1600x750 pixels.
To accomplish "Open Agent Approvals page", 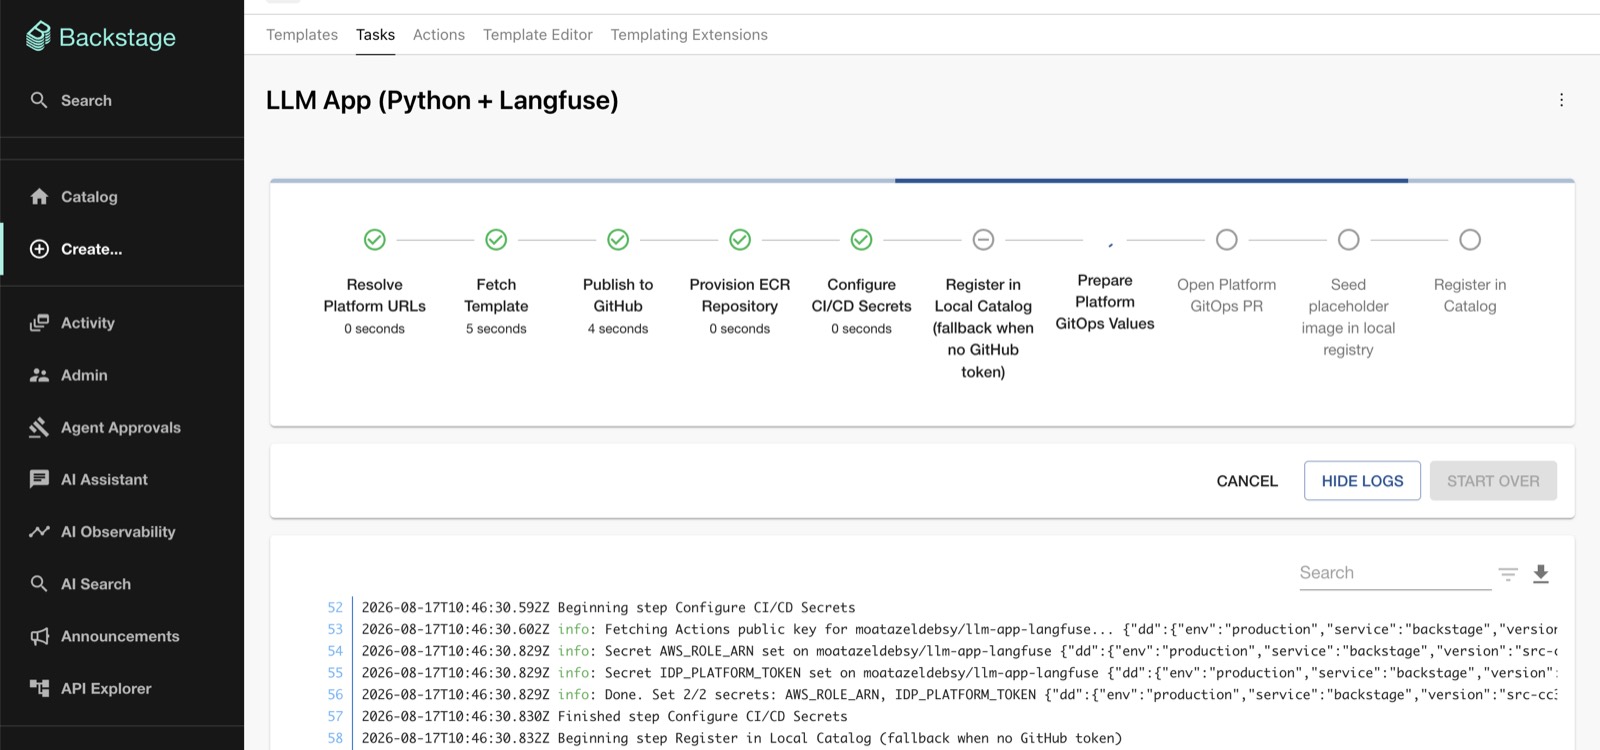I will (121, 427).
